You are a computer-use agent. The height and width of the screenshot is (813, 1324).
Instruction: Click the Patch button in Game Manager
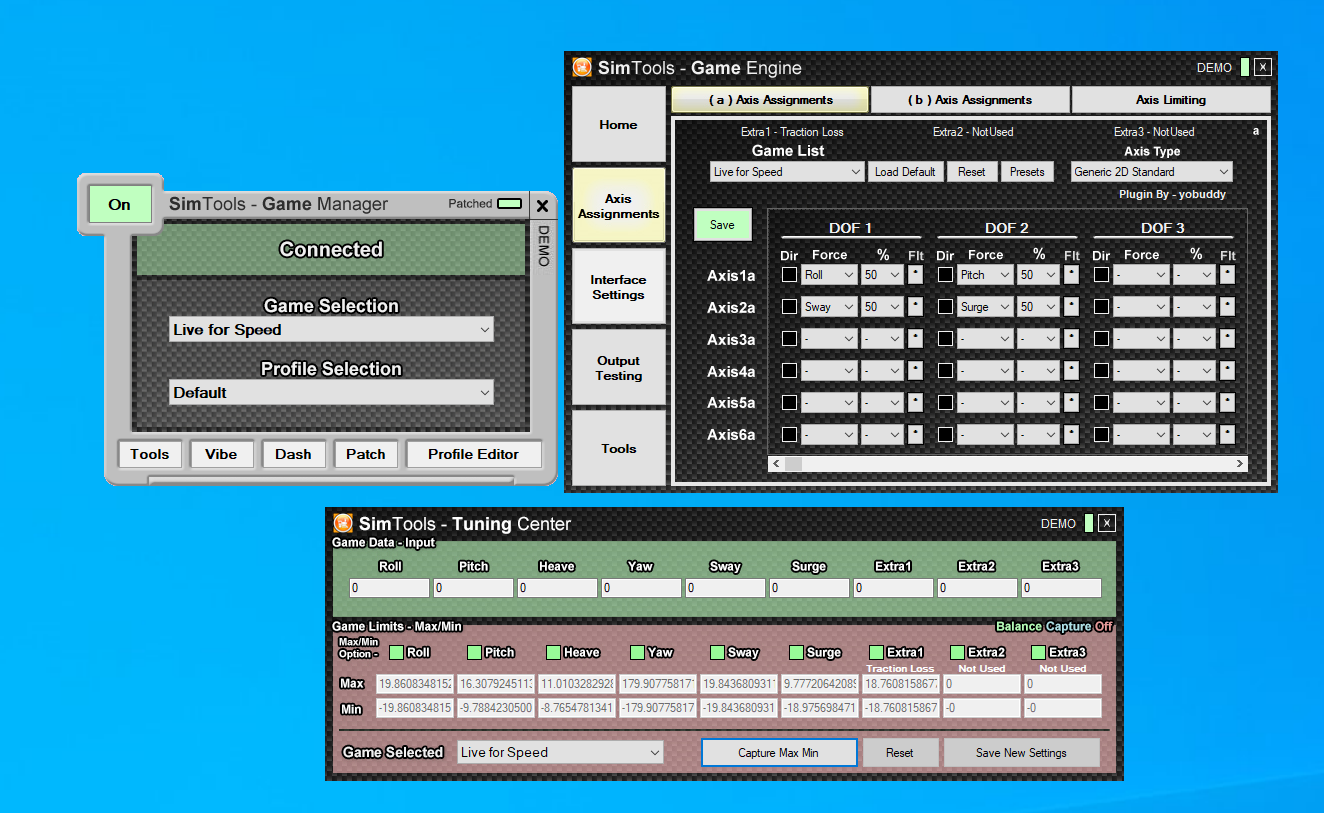pos(366,454)
